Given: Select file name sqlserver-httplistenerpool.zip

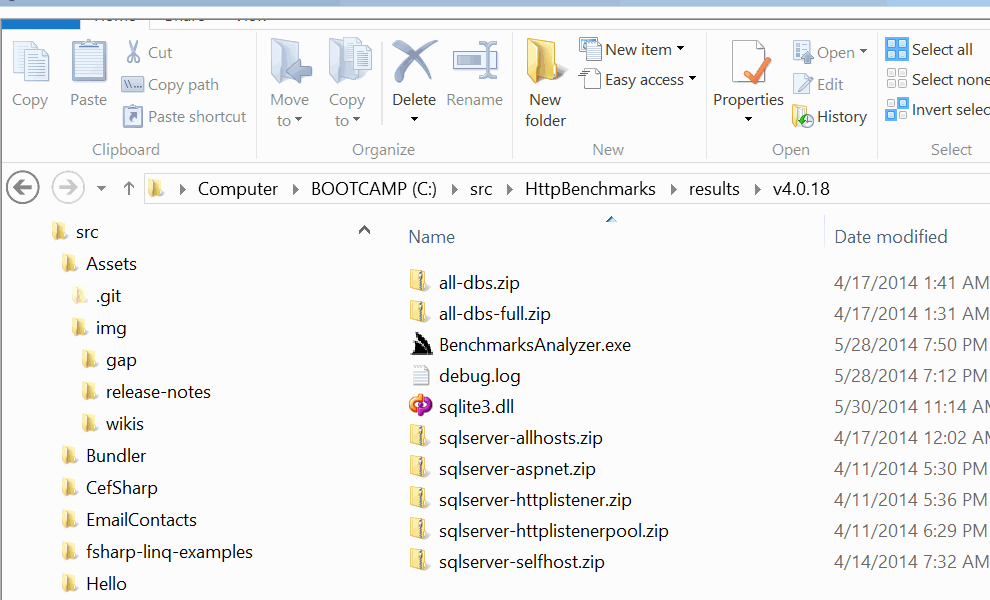Looking at the screenshot, I should tap(554, 531).
